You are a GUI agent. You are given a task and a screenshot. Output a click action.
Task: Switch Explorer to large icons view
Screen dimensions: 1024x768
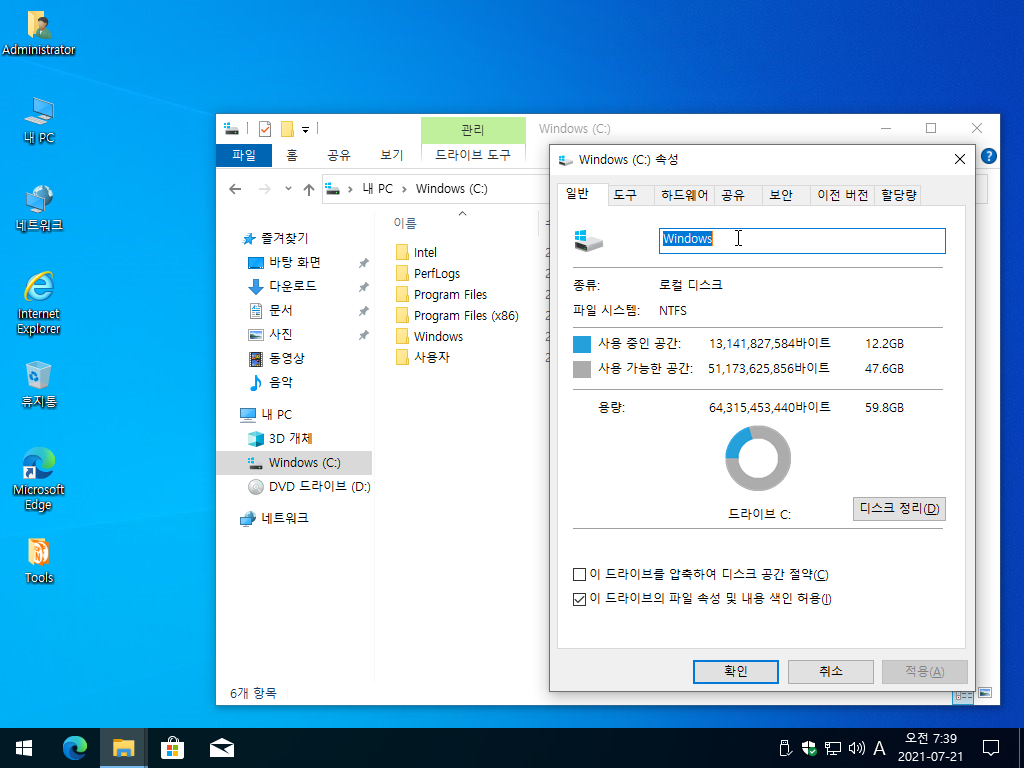coord(985,693)
